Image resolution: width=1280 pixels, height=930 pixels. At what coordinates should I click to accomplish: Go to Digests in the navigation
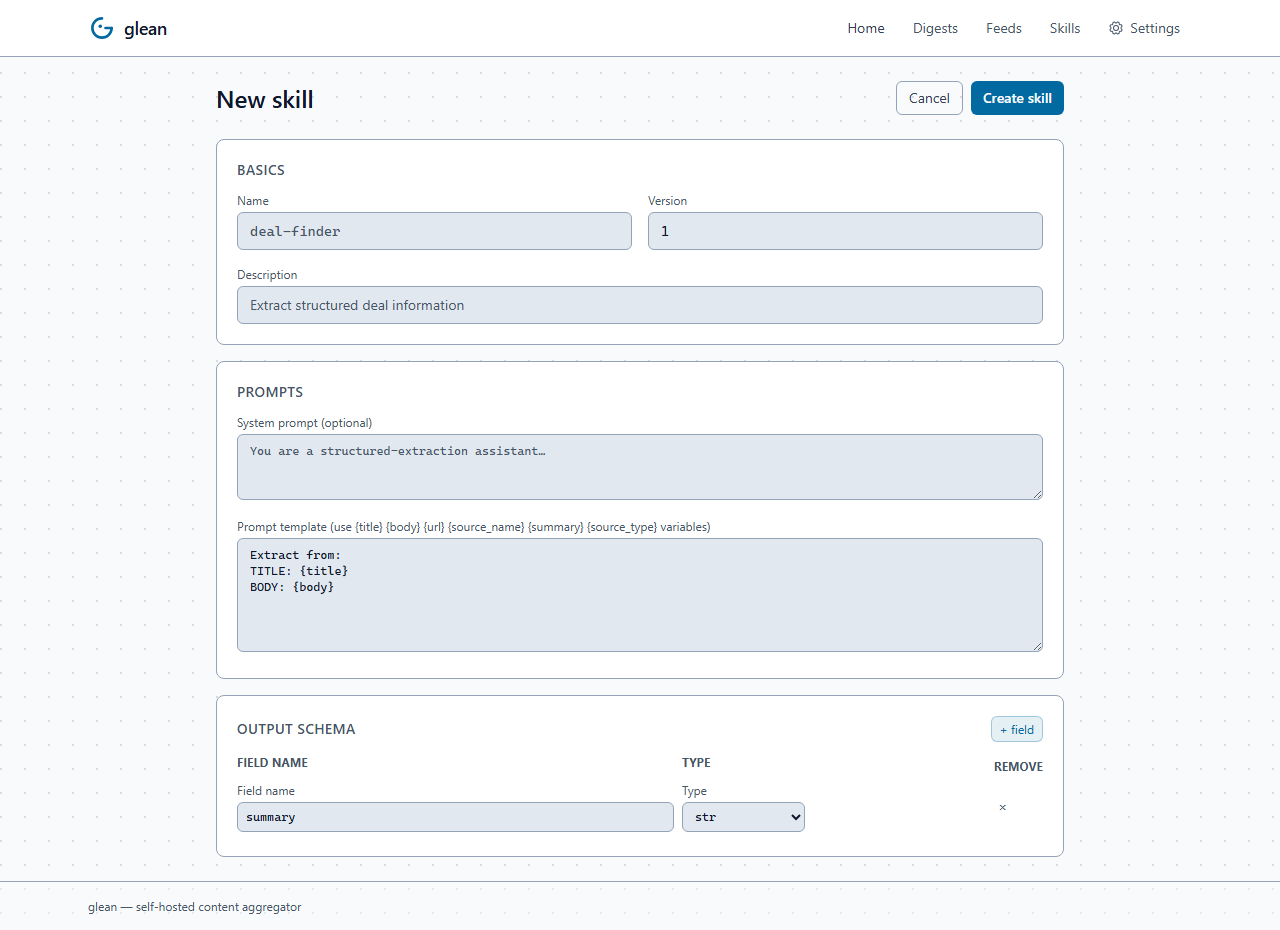tap(935, 28)
